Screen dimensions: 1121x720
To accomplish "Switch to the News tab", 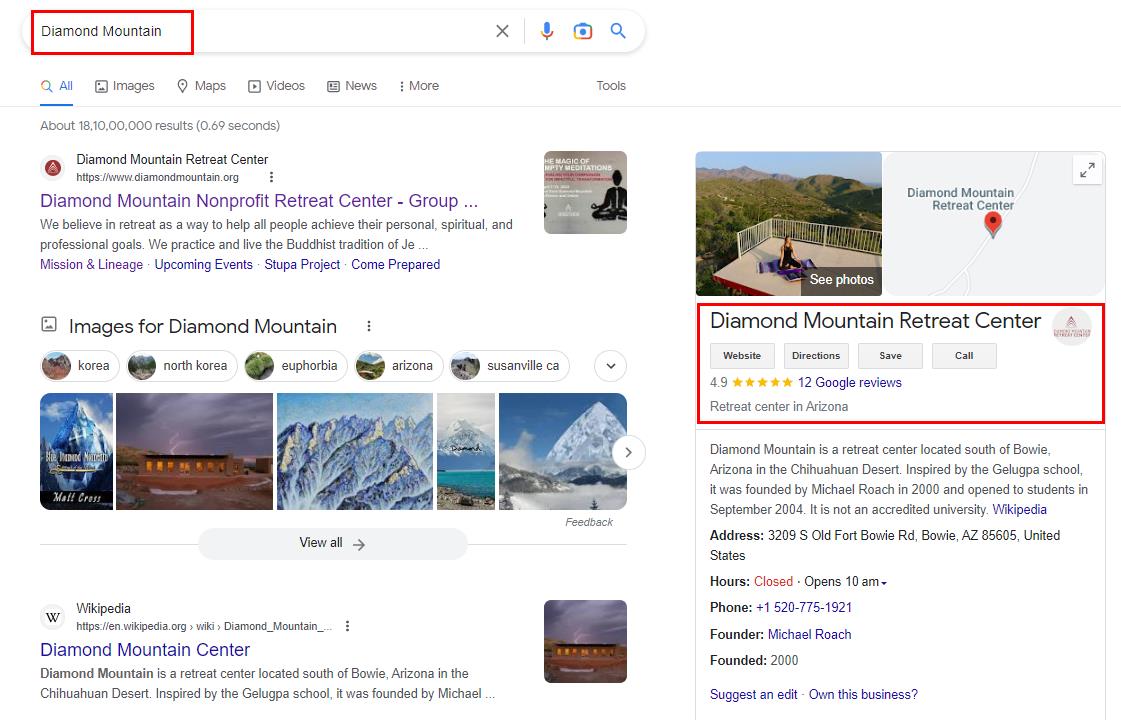I will [352, 86].
